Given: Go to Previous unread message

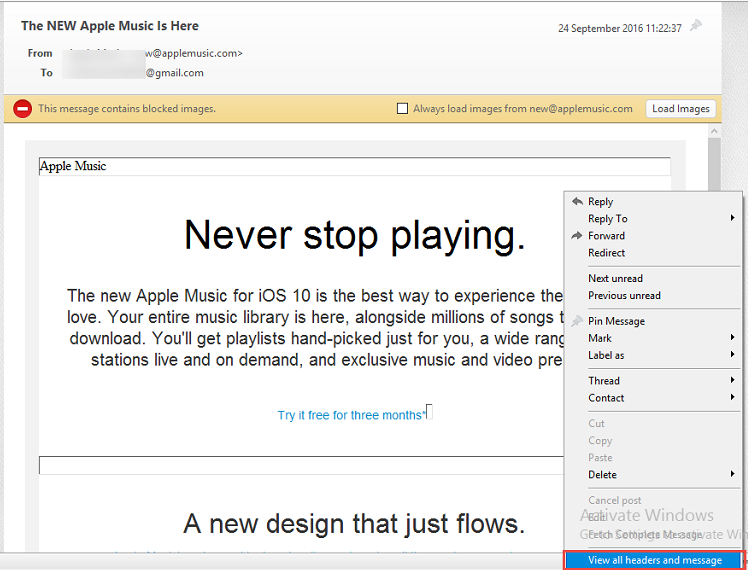Looking at the screenshot, I should pyautogui.click(x=653, y=296).
